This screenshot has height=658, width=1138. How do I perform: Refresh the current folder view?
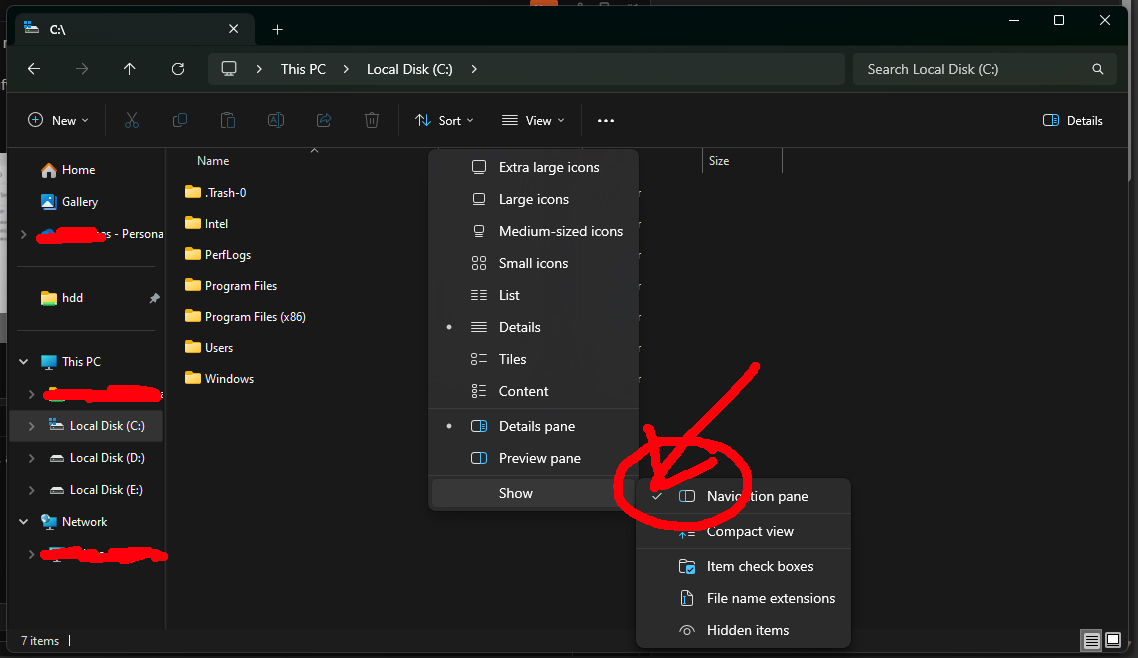pyautogui.click(x=178, y=69)
